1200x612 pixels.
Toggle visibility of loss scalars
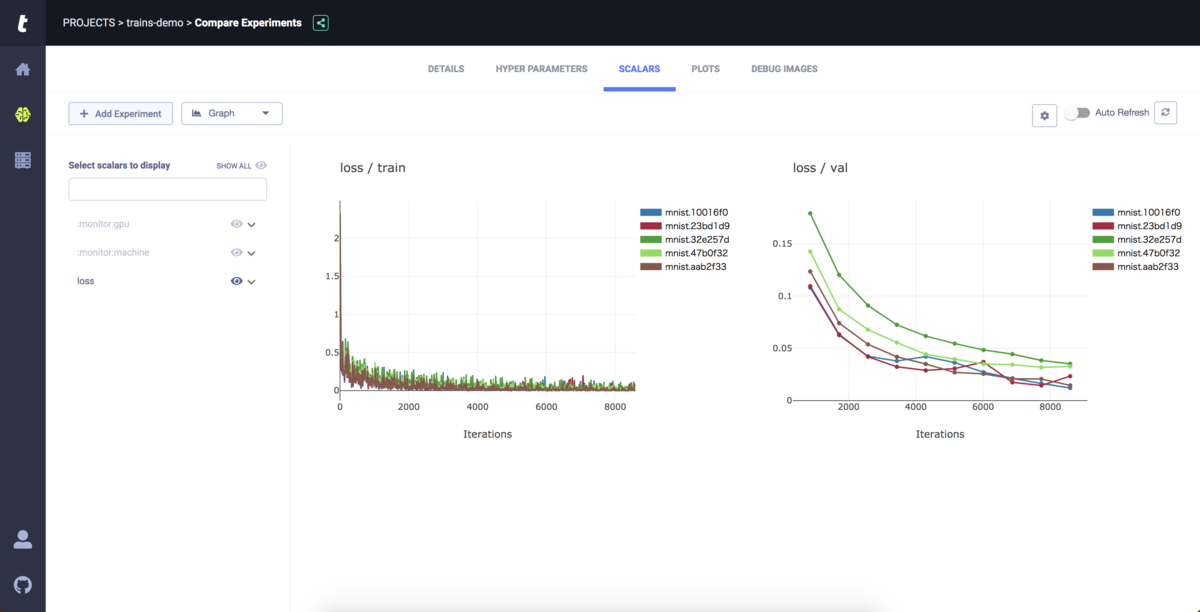click(237, 281)
